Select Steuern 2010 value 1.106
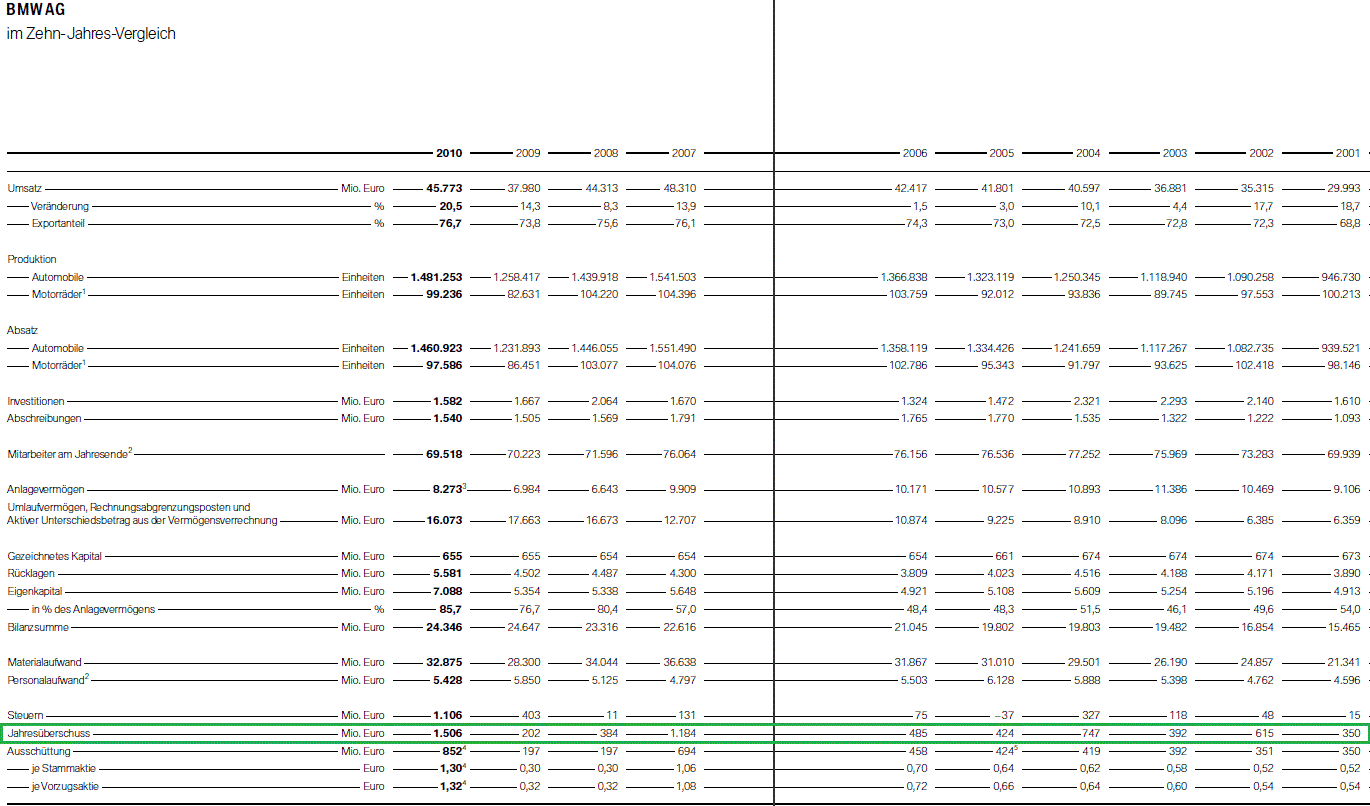1370x806 pixels. click(x=447, y=715)
